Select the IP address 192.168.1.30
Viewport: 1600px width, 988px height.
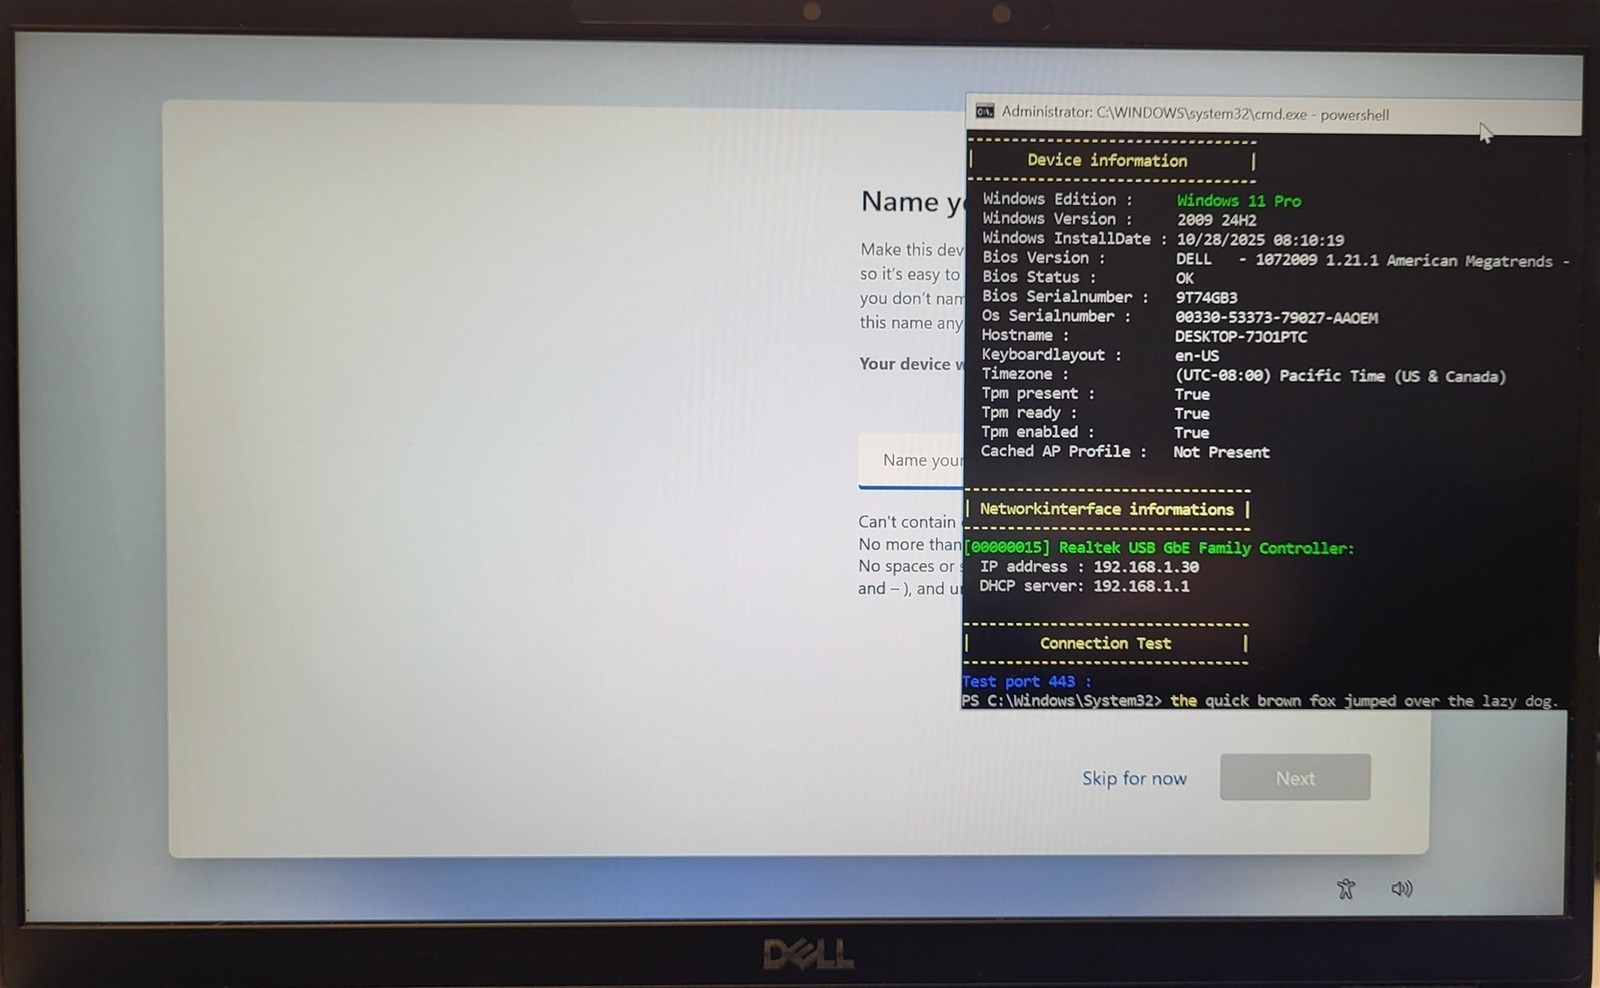pos(1146,567)
